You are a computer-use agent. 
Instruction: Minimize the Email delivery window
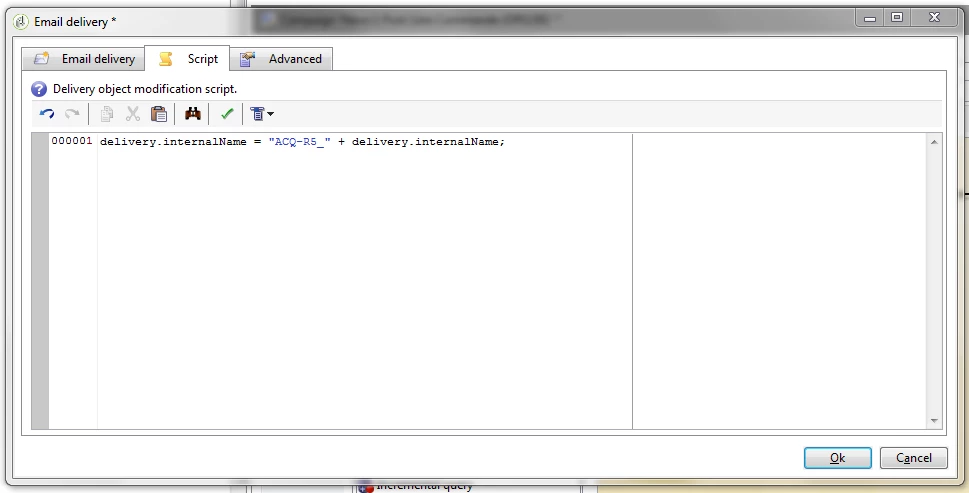pos(870,18)
